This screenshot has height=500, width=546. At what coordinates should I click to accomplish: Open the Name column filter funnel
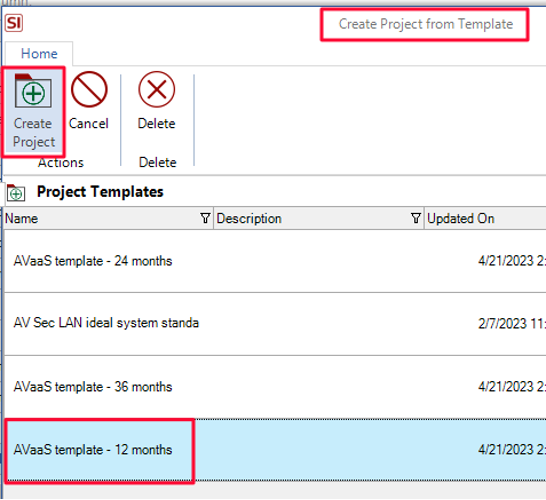pyautogui.click(x=205, y=218)
